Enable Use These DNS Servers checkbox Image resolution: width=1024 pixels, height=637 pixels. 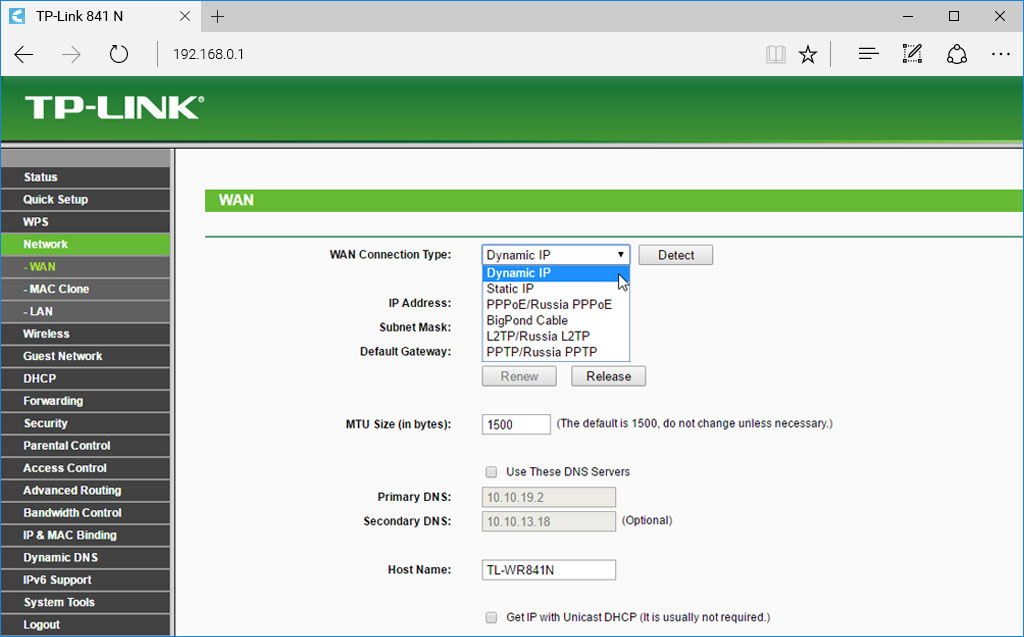coord(491,472)
